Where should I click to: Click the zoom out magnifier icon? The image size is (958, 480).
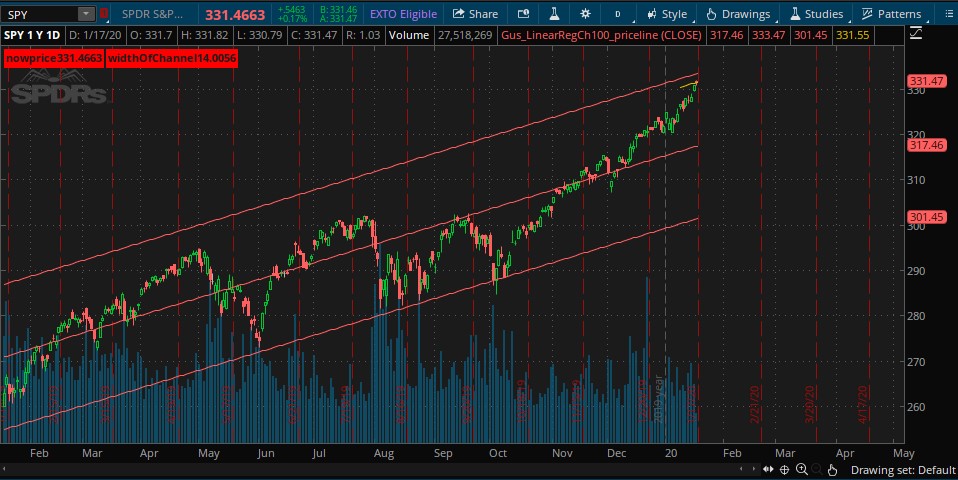817,470
